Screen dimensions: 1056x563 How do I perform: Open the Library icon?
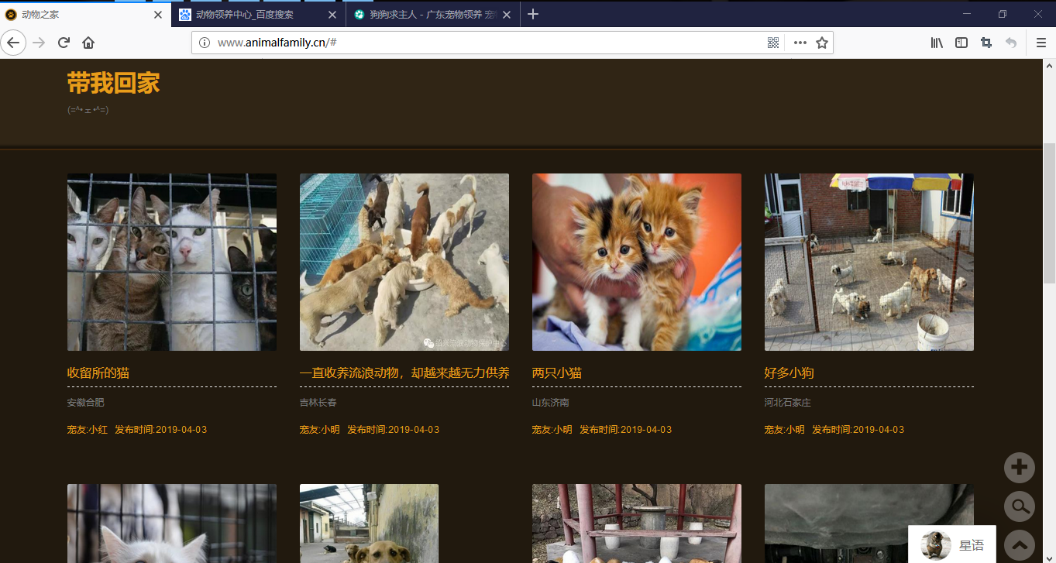click(x=937, y=42)
